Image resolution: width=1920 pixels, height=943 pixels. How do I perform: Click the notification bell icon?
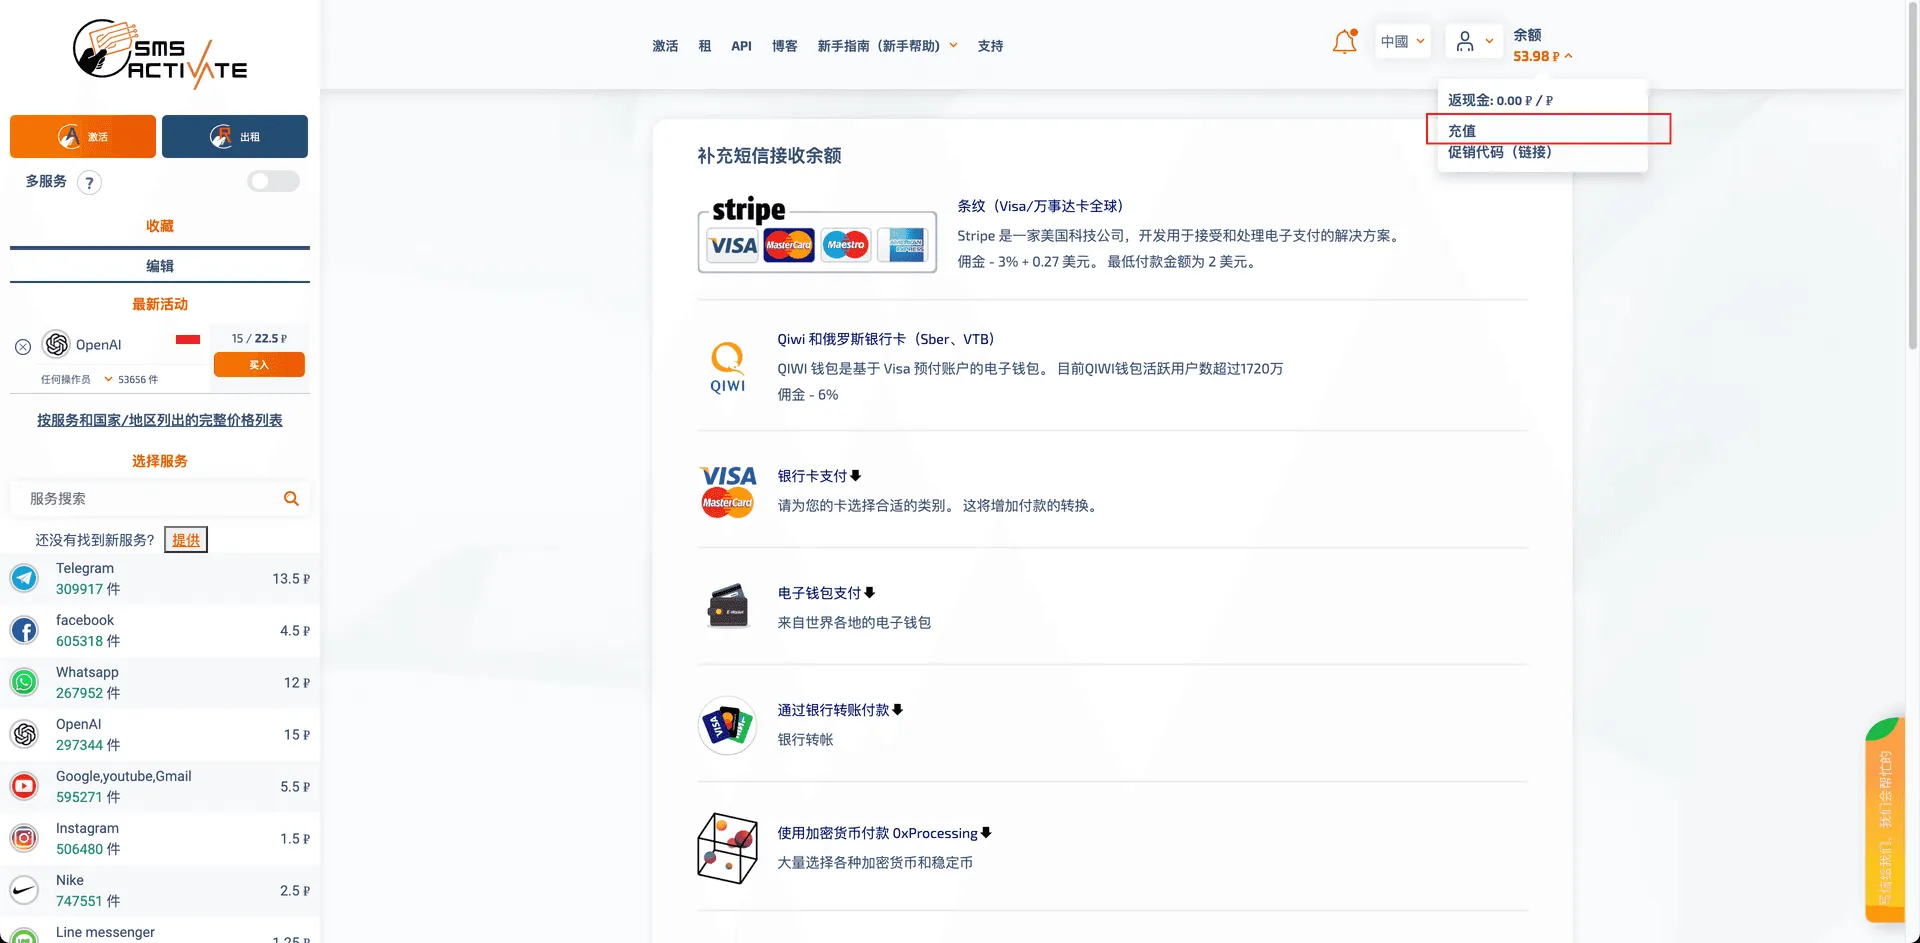pyautogui.click(x=1344, y=42)
